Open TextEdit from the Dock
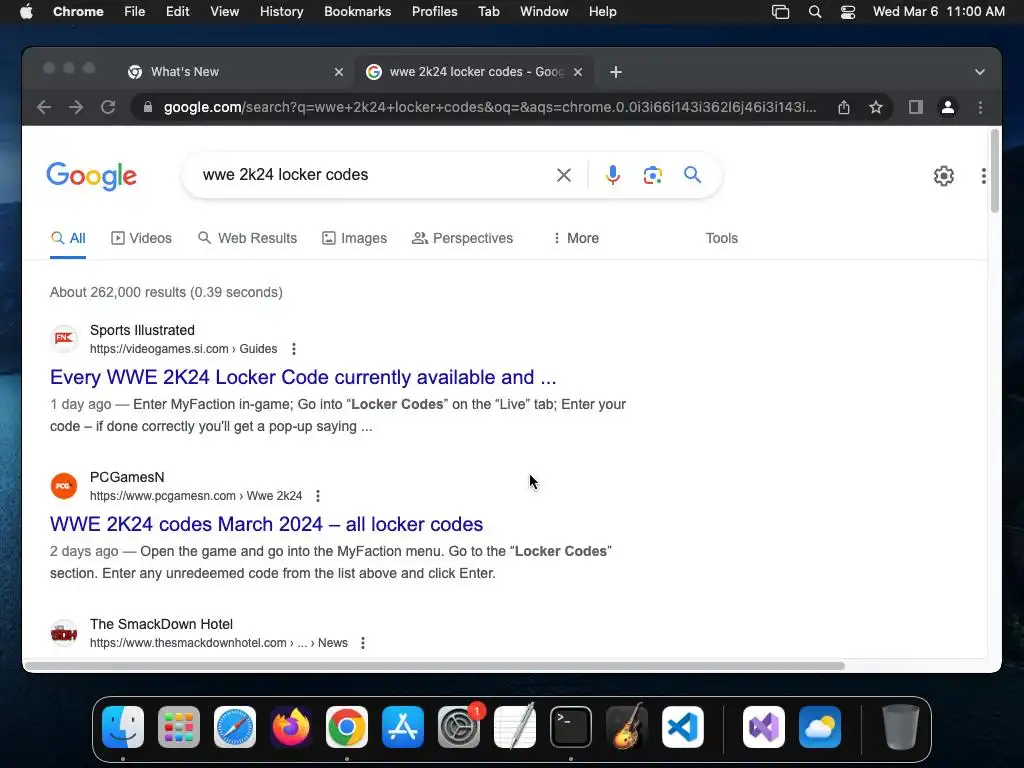1024x768 pixels. (x=515, y=727)
